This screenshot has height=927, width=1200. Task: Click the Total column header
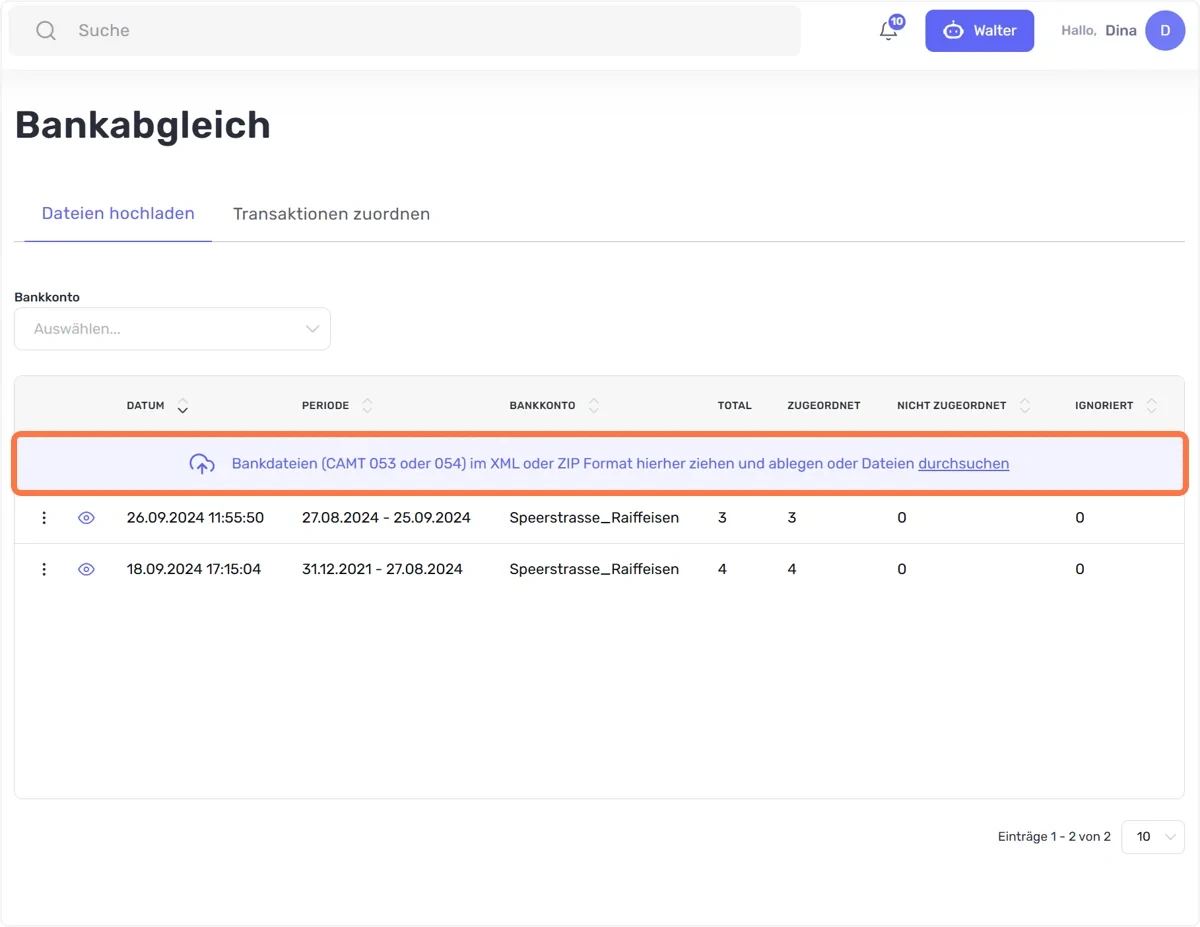[x=734, y=406]
